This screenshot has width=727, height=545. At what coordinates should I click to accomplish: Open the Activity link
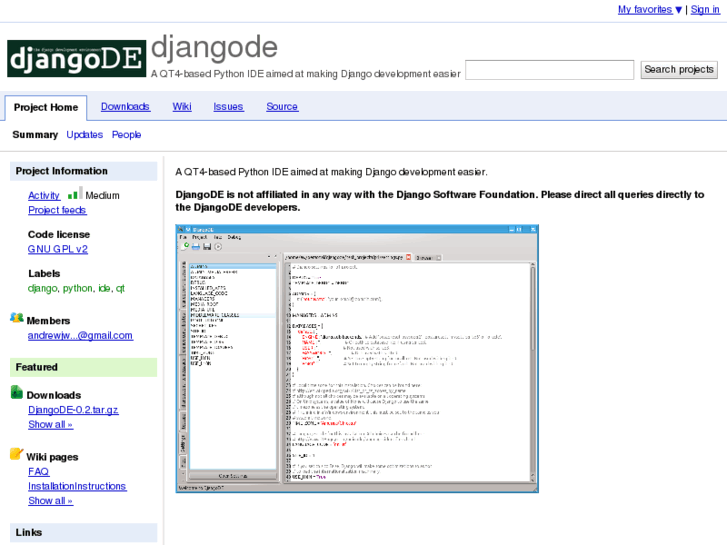[x=44, y=196]
